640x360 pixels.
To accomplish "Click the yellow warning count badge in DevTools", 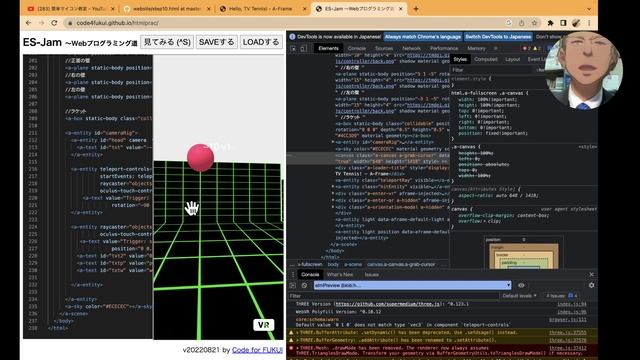I will click(x=537, y=48).
